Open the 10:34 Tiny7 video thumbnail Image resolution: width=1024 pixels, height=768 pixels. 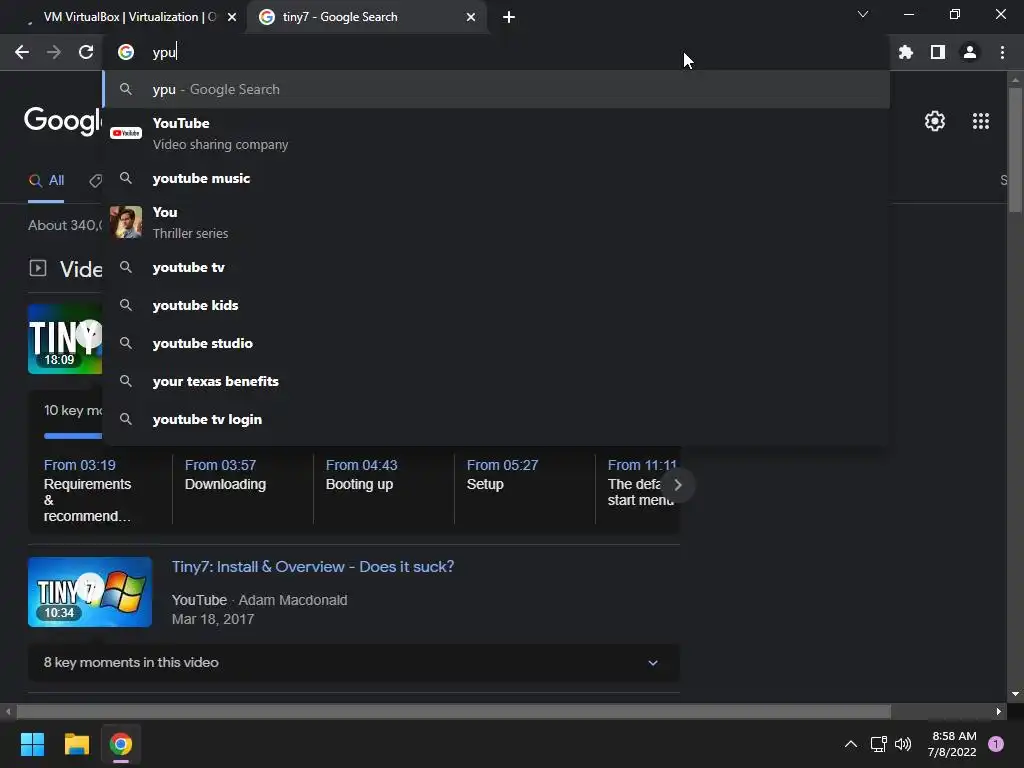point(89,592)
